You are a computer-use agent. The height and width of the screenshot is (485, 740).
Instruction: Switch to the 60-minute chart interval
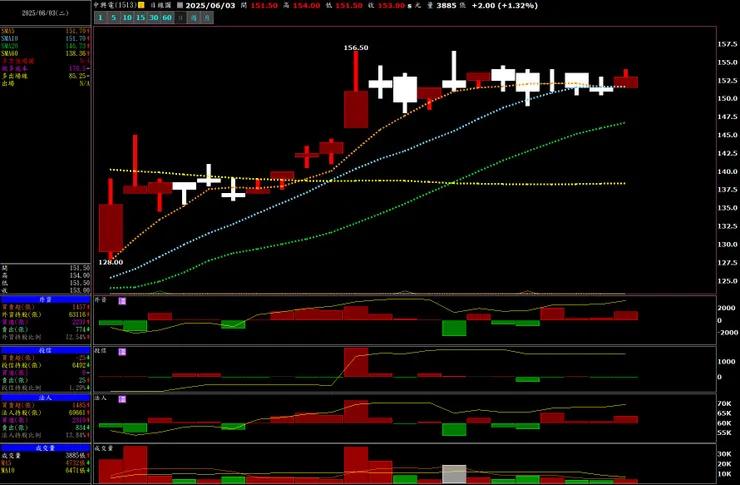(x=167, y=18)
